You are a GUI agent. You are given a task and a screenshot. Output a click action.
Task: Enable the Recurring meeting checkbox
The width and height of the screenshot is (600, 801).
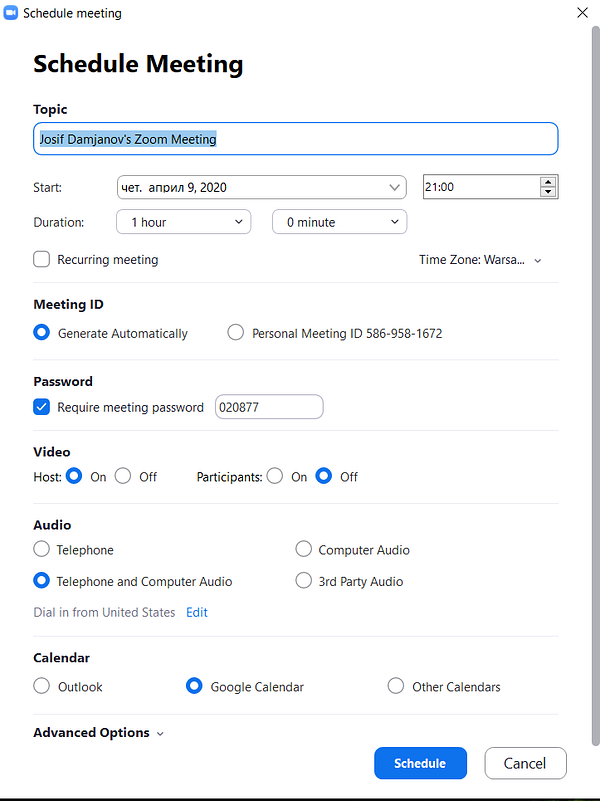click(41, 260)
